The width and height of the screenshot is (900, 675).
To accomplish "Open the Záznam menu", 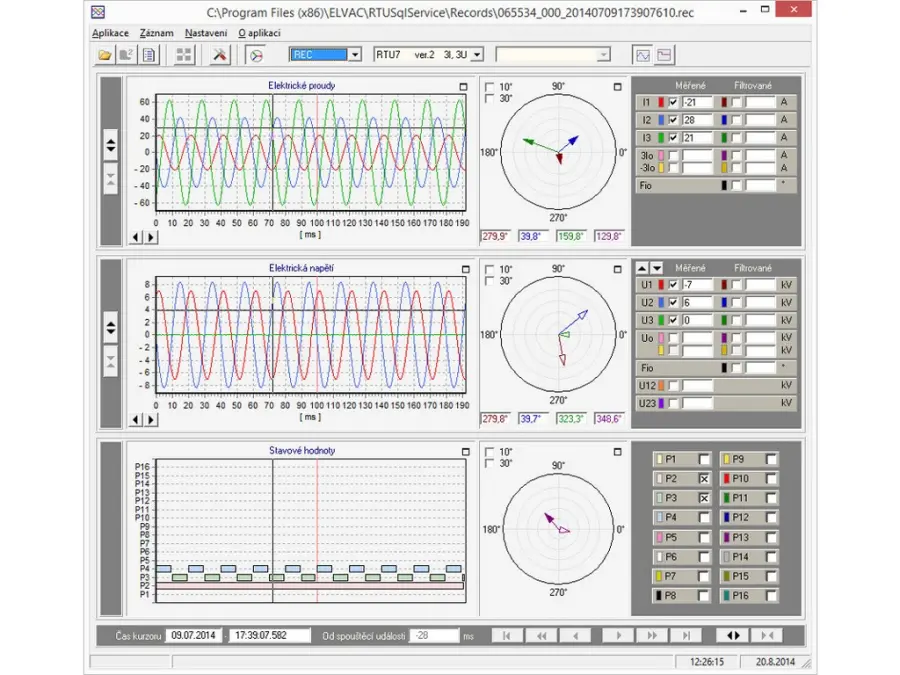I will [156, 33].
